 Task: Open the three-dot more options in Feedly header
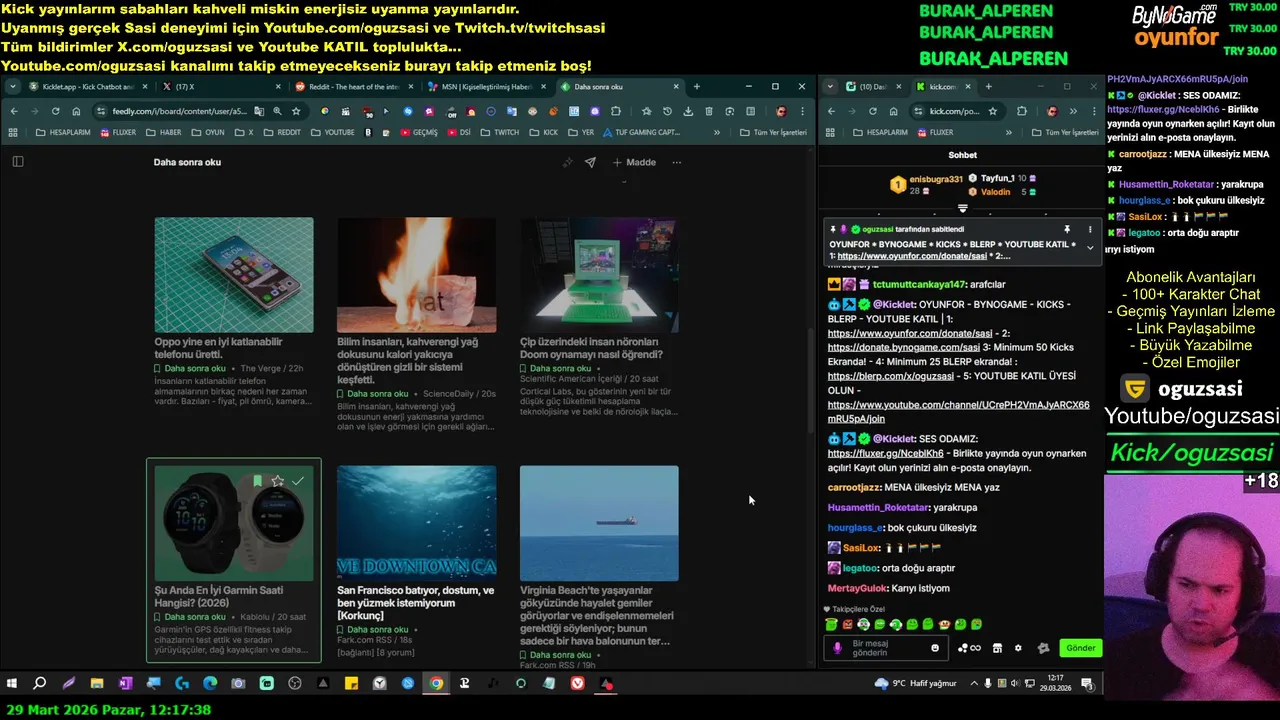(677, 162)
